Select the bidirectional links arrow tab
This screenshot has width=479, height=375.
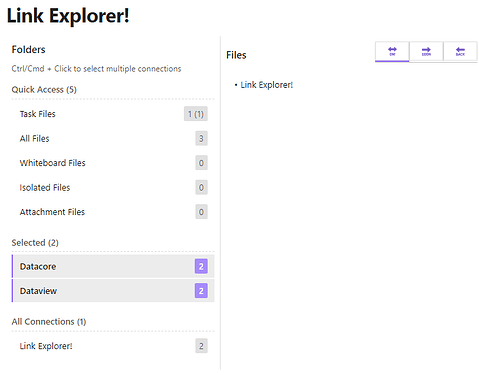click(392, 52)
